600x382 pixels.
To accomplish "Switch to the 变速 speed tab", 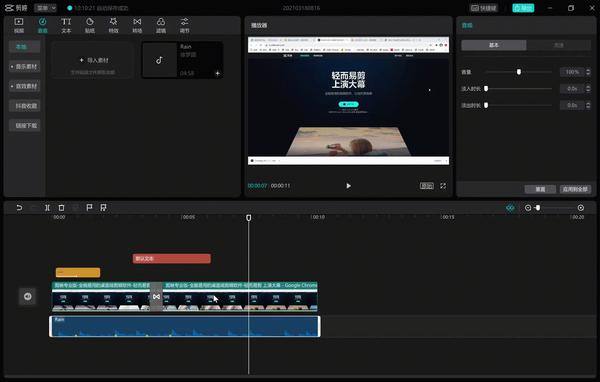I will 559,45.
